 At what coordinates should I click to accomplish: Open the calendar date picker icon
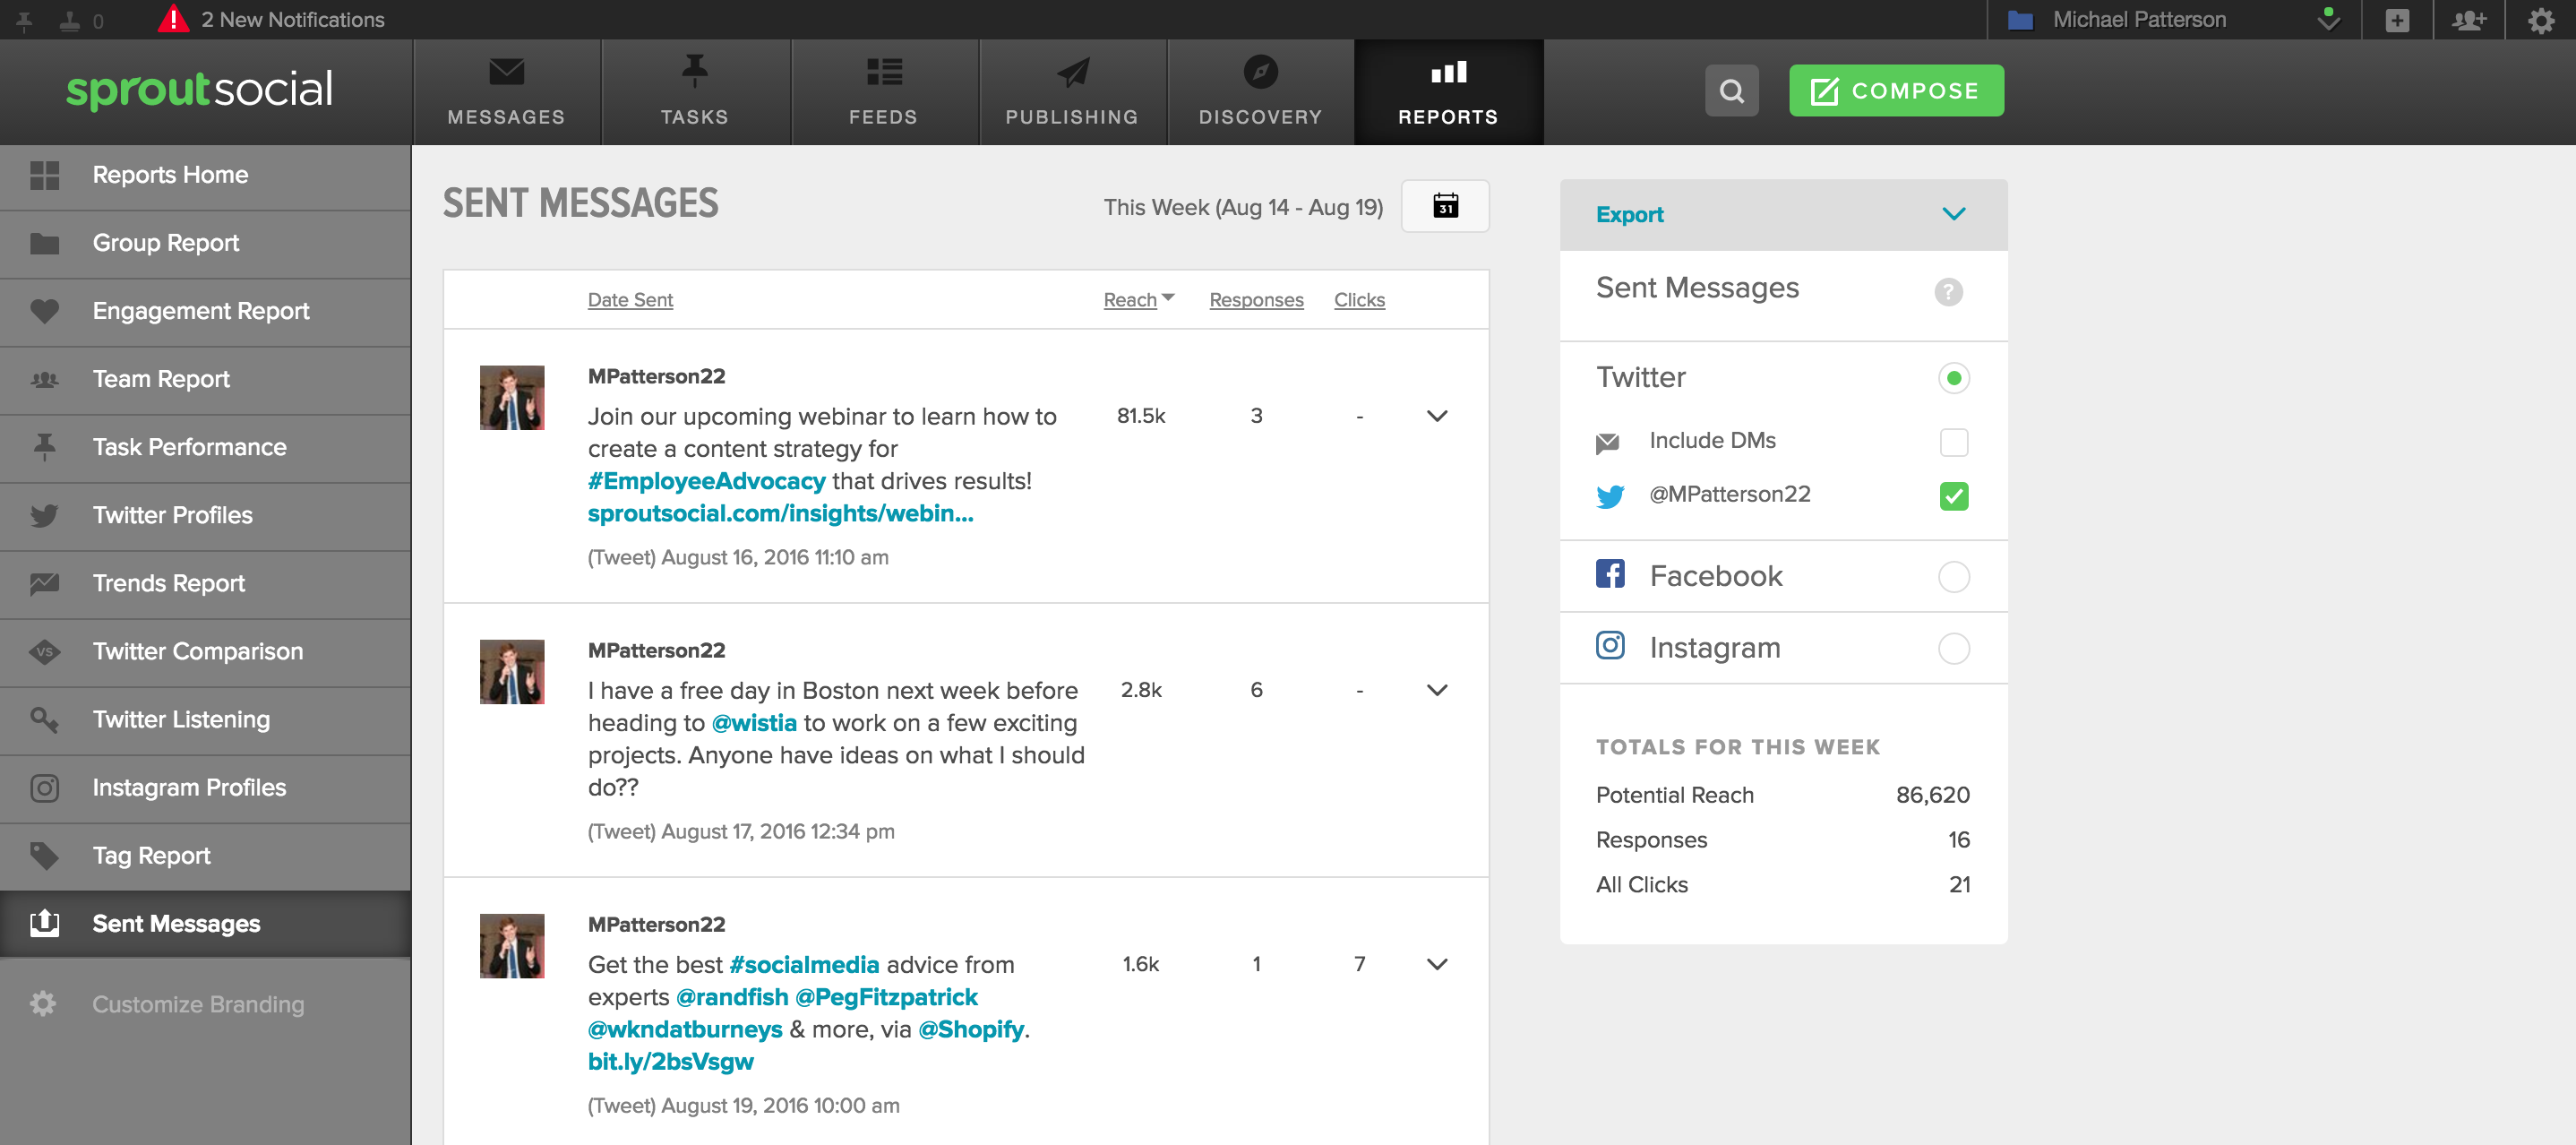coord(1445,206)
